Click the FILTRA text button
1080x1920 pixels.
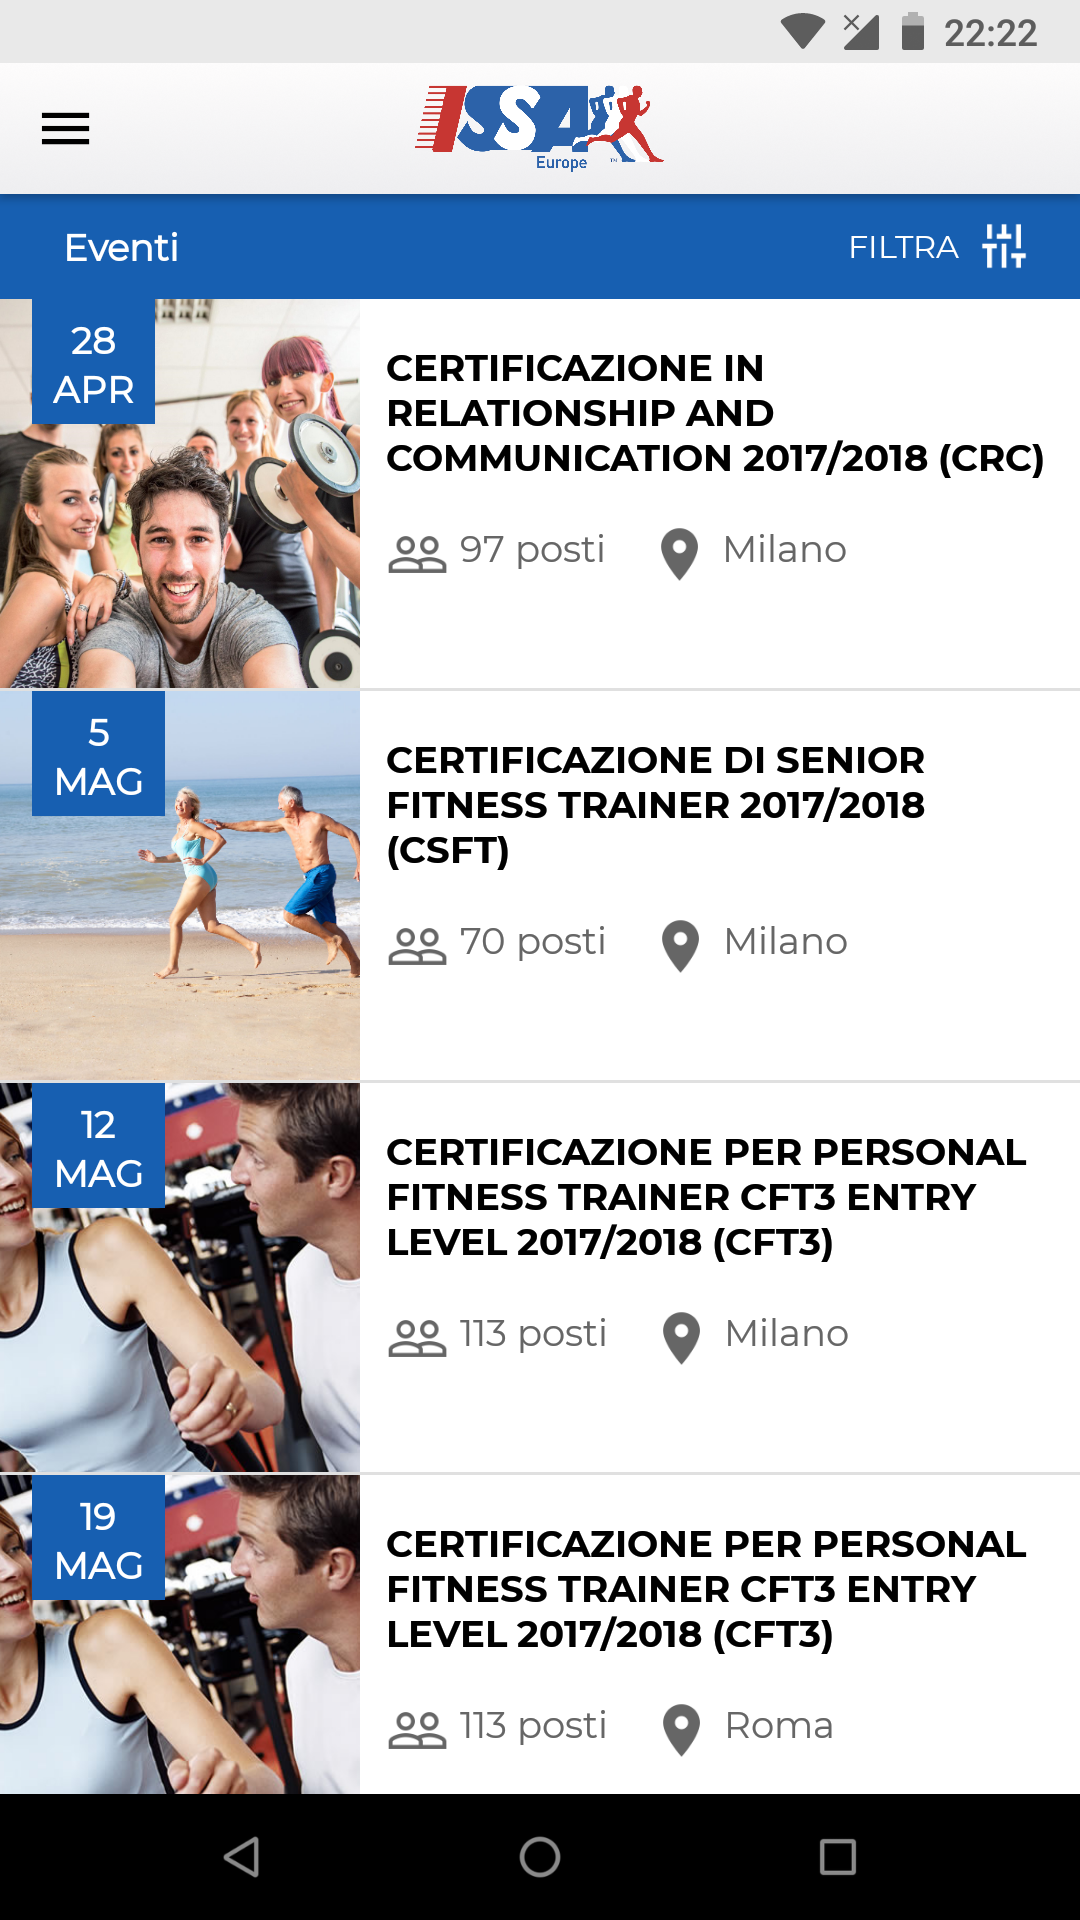[x=904, y=247]
